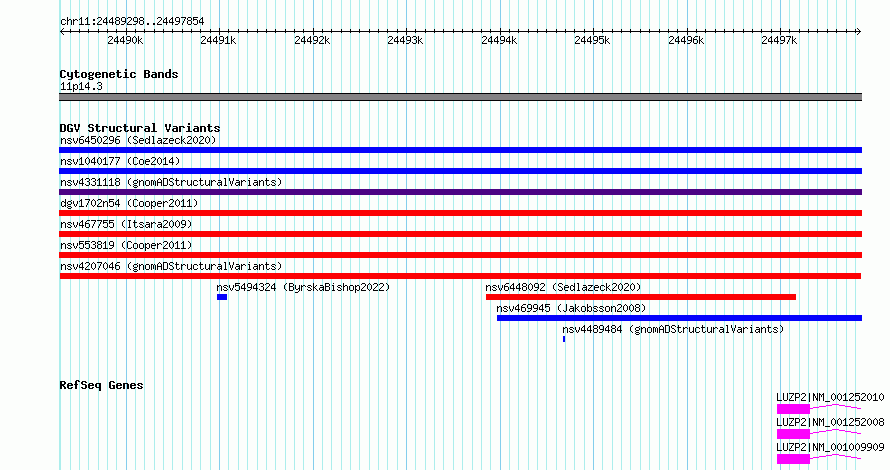
Task: Open nsv4489484 (gnomADStructuralVariants) label
Action: click(673, 329)
